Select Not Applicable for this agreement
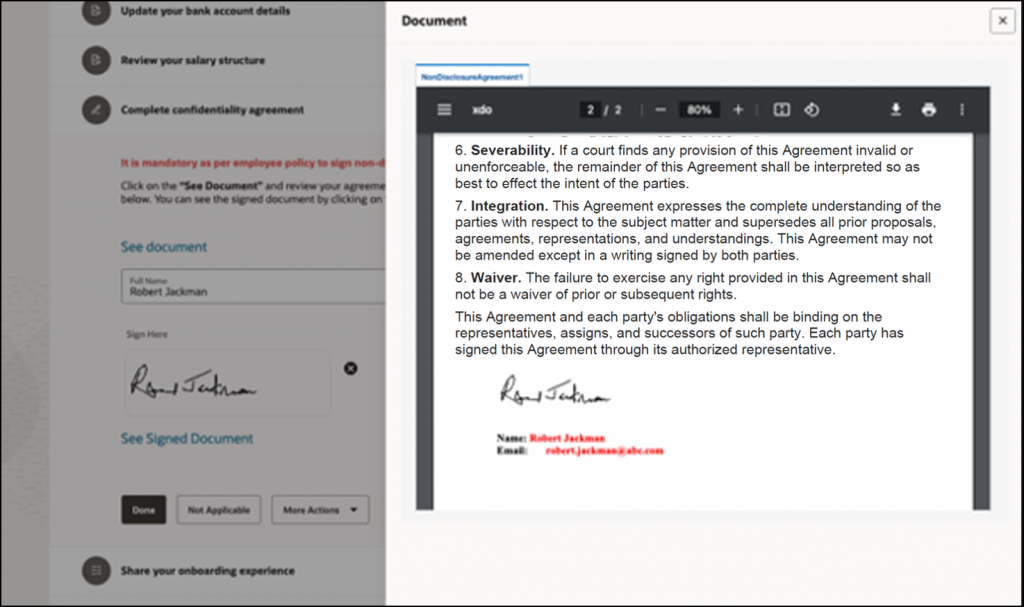This screenshot has width=1024, height=607. coord(218,509)
